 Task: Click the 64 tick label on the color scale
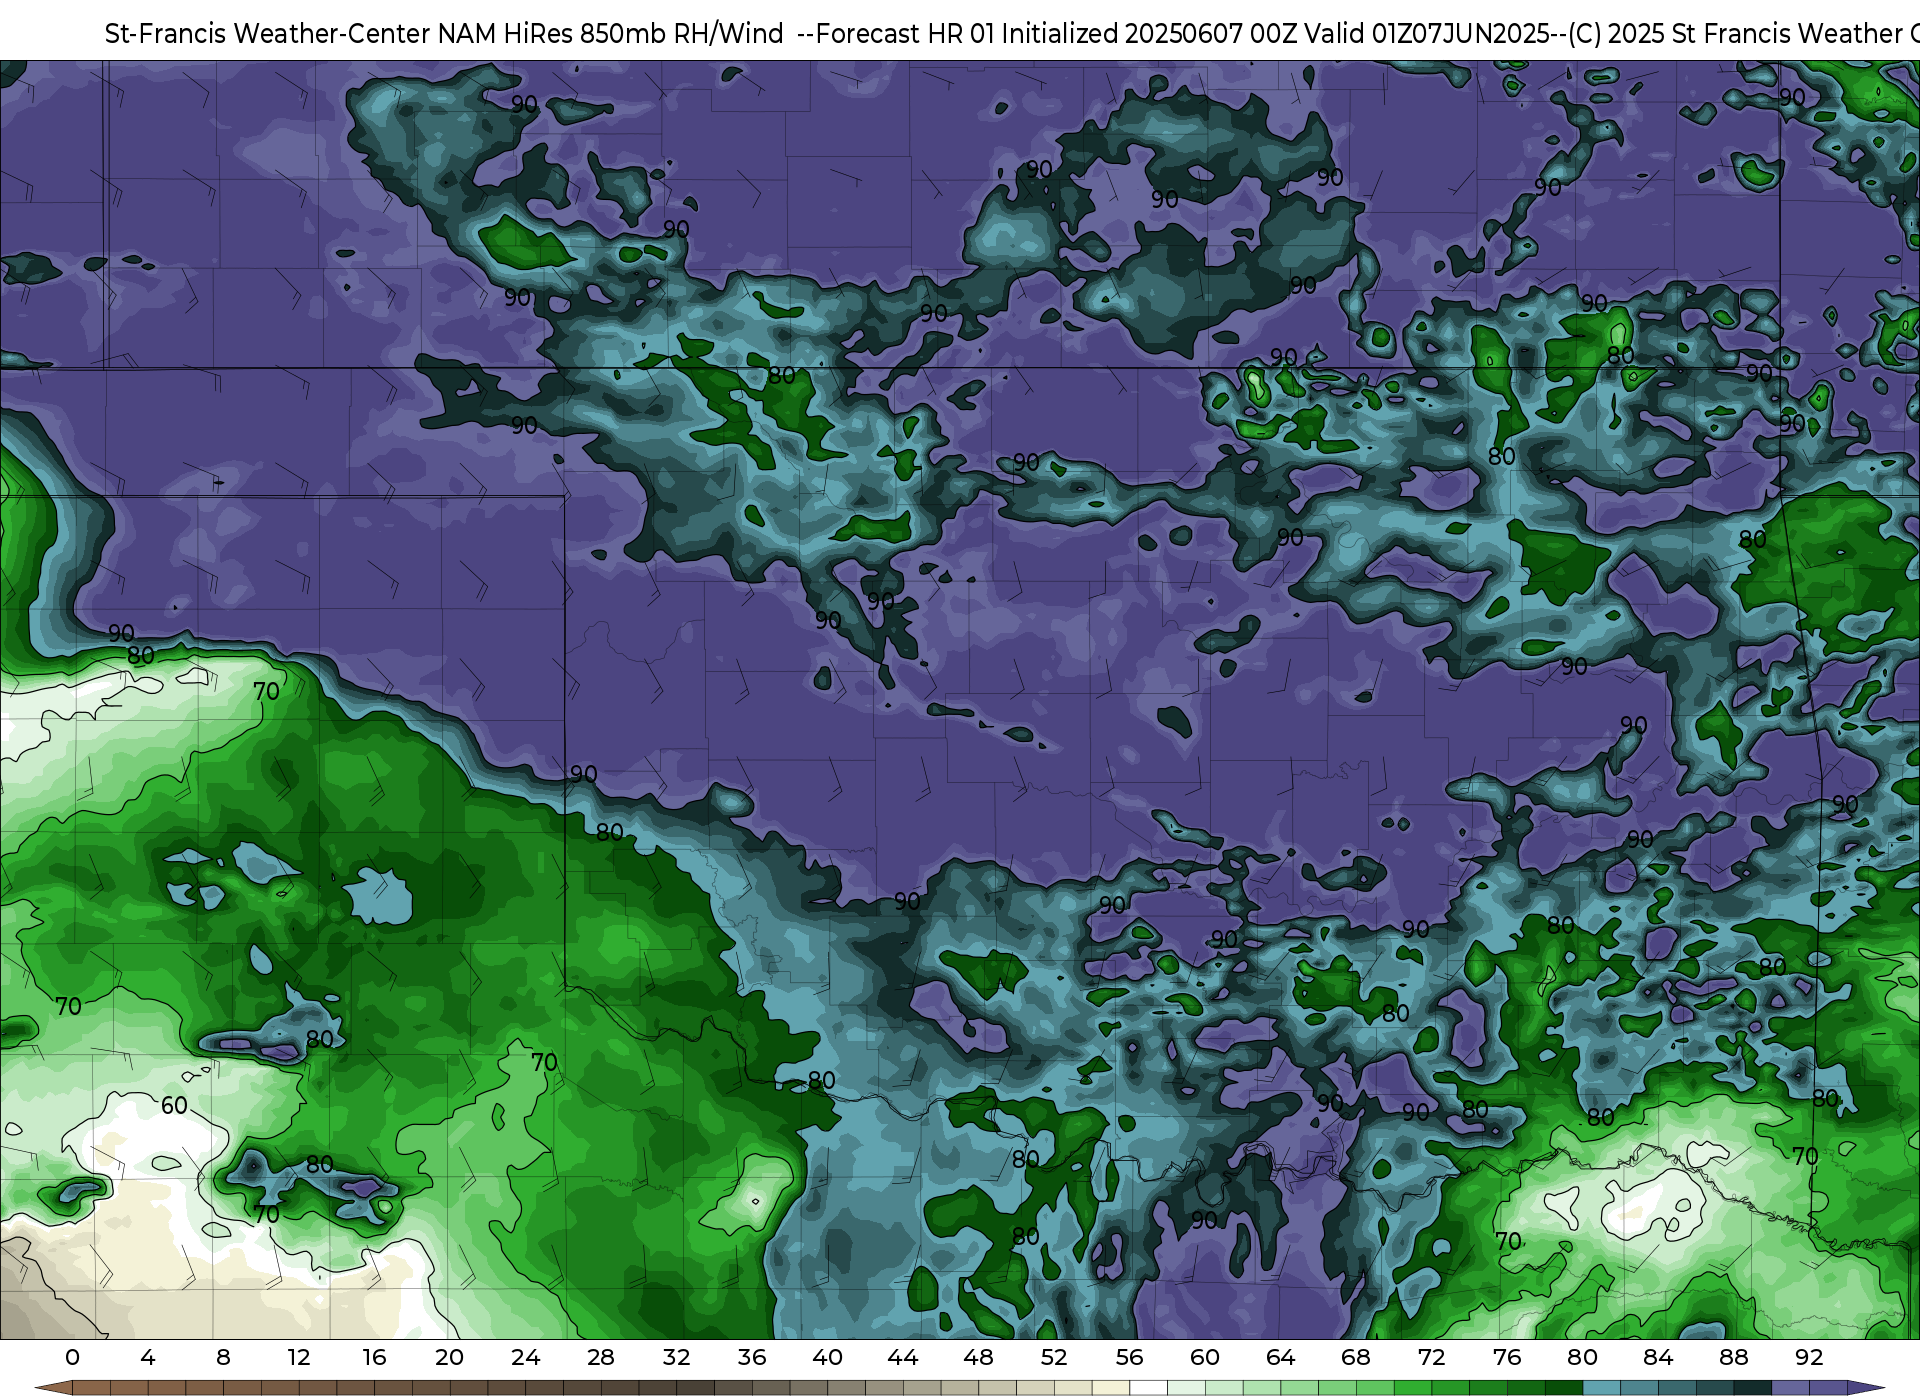(1280, 1357)
